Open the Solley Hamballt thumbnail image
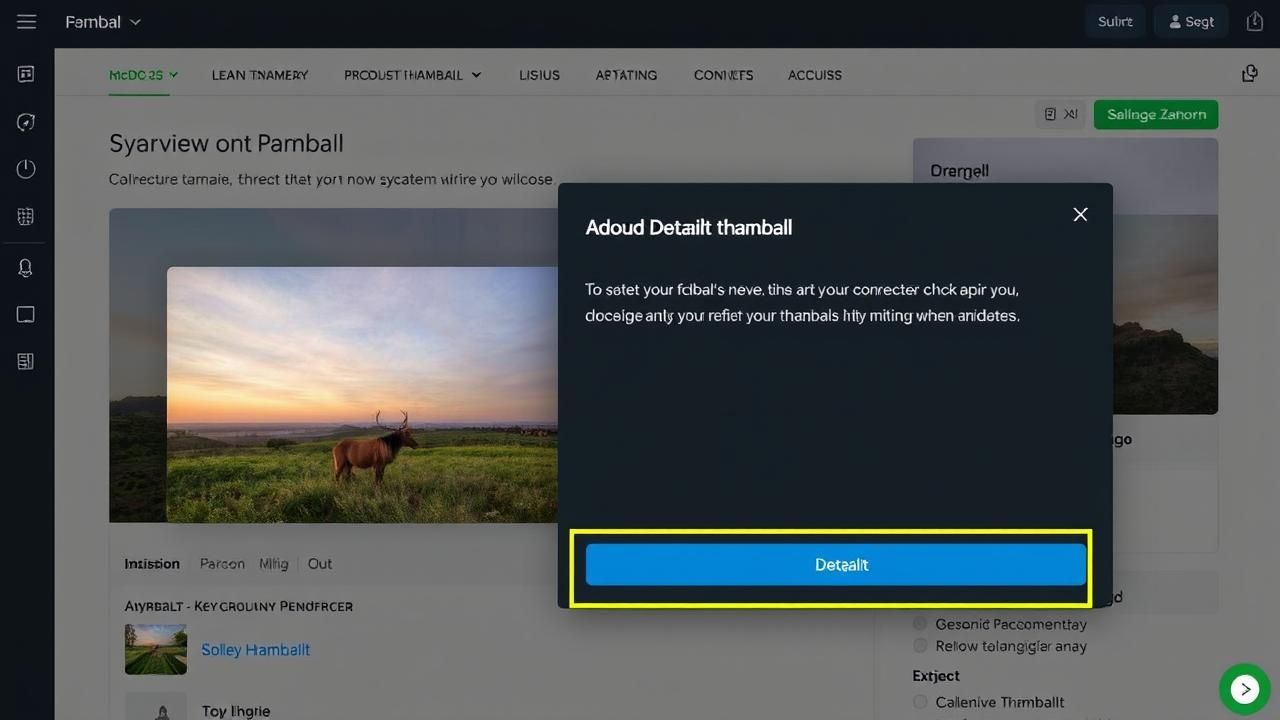 click(156, 650)
